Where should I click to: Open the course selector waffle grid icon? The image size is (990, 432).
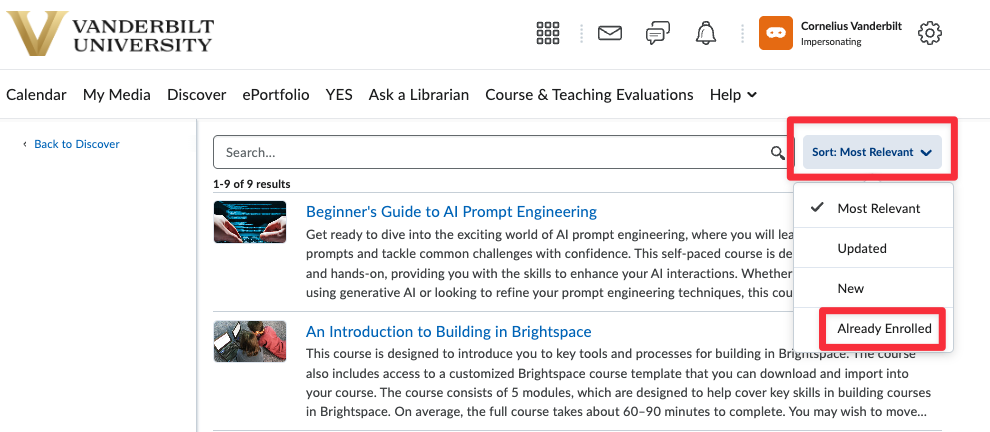548,33
